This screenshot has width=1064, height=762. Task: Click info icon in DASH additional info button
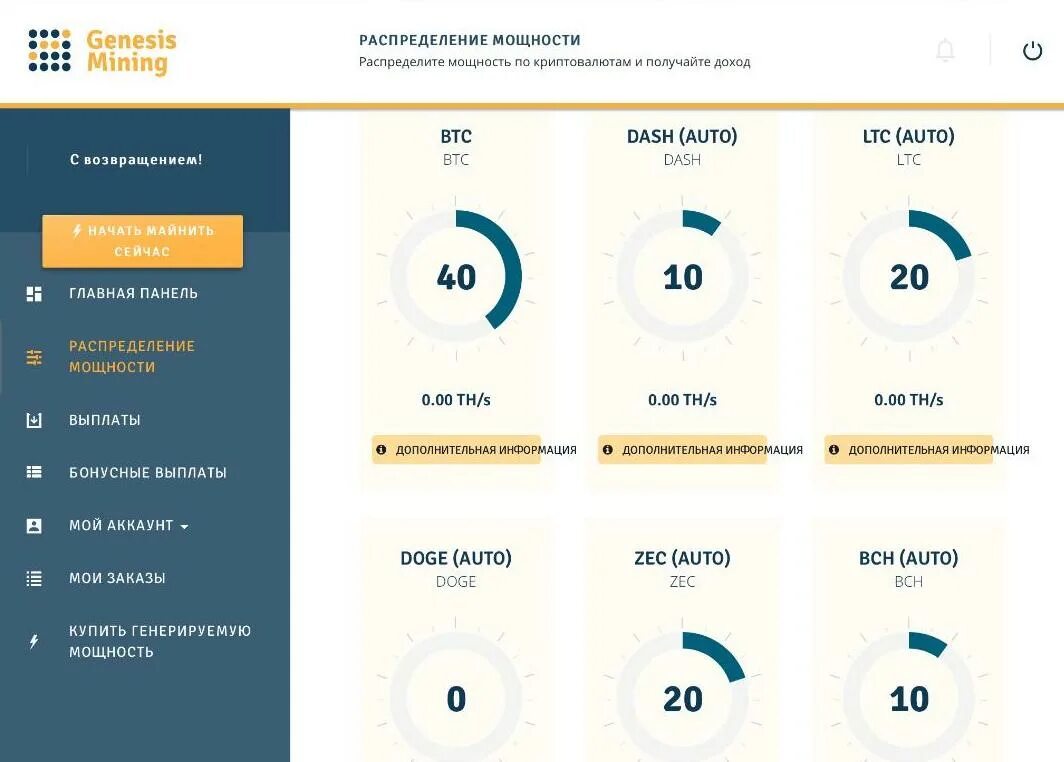tap(608, 450)
